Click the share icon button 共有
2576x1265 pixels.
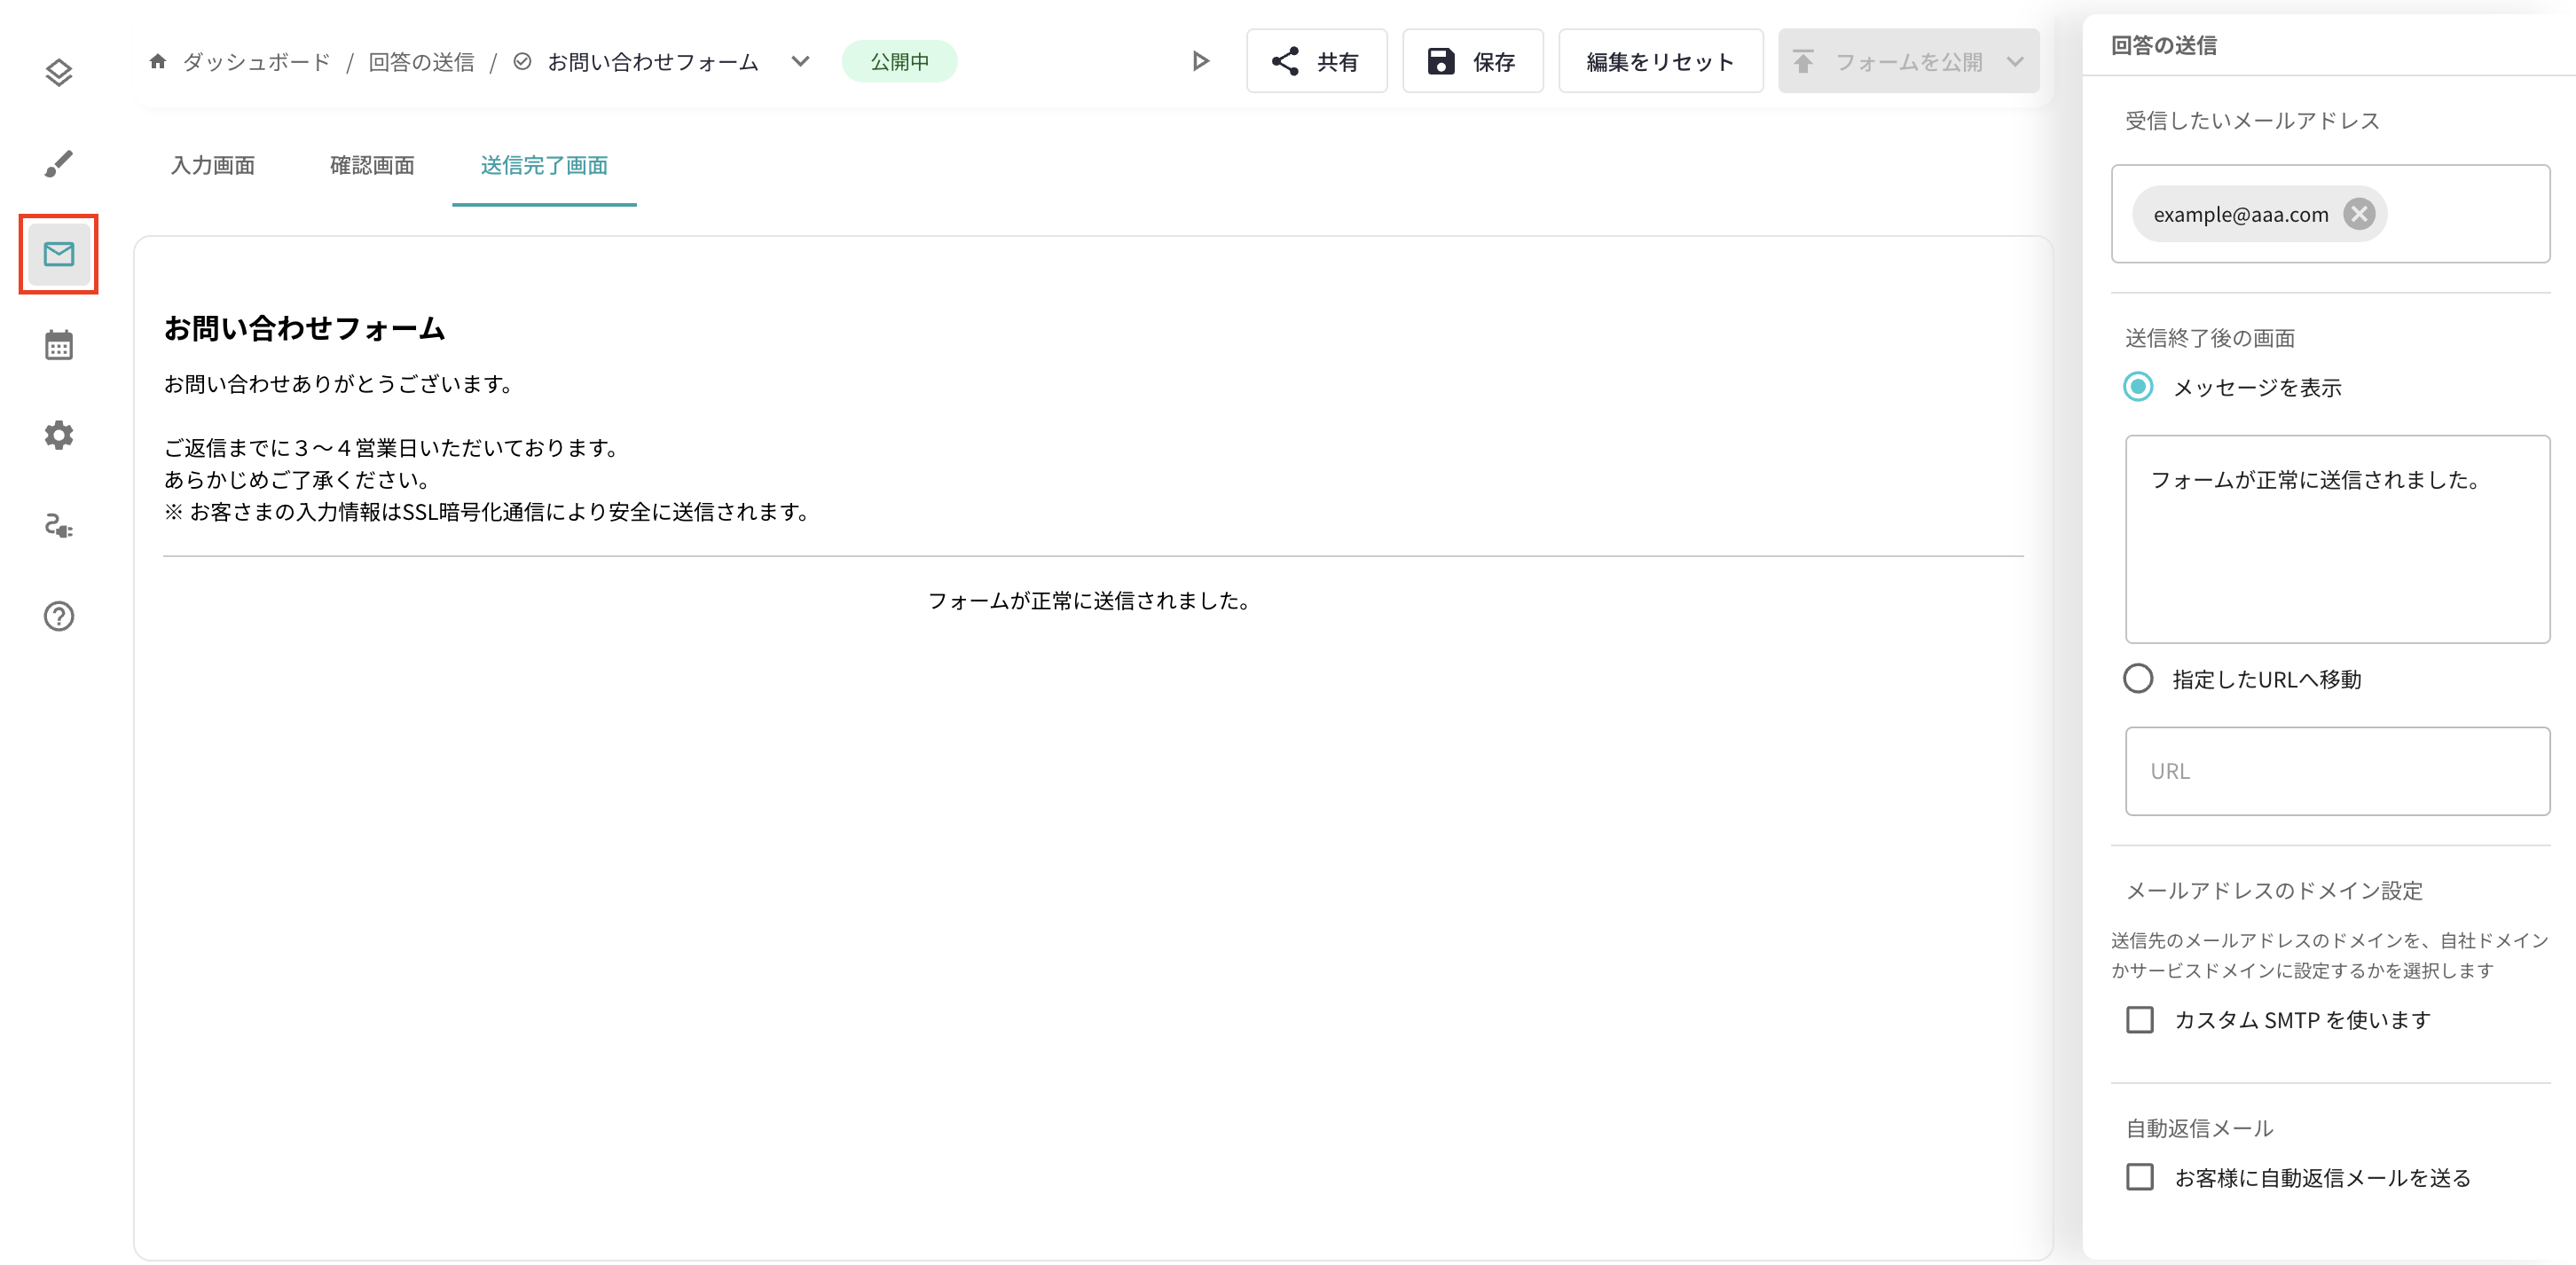tap(1316, 61)
